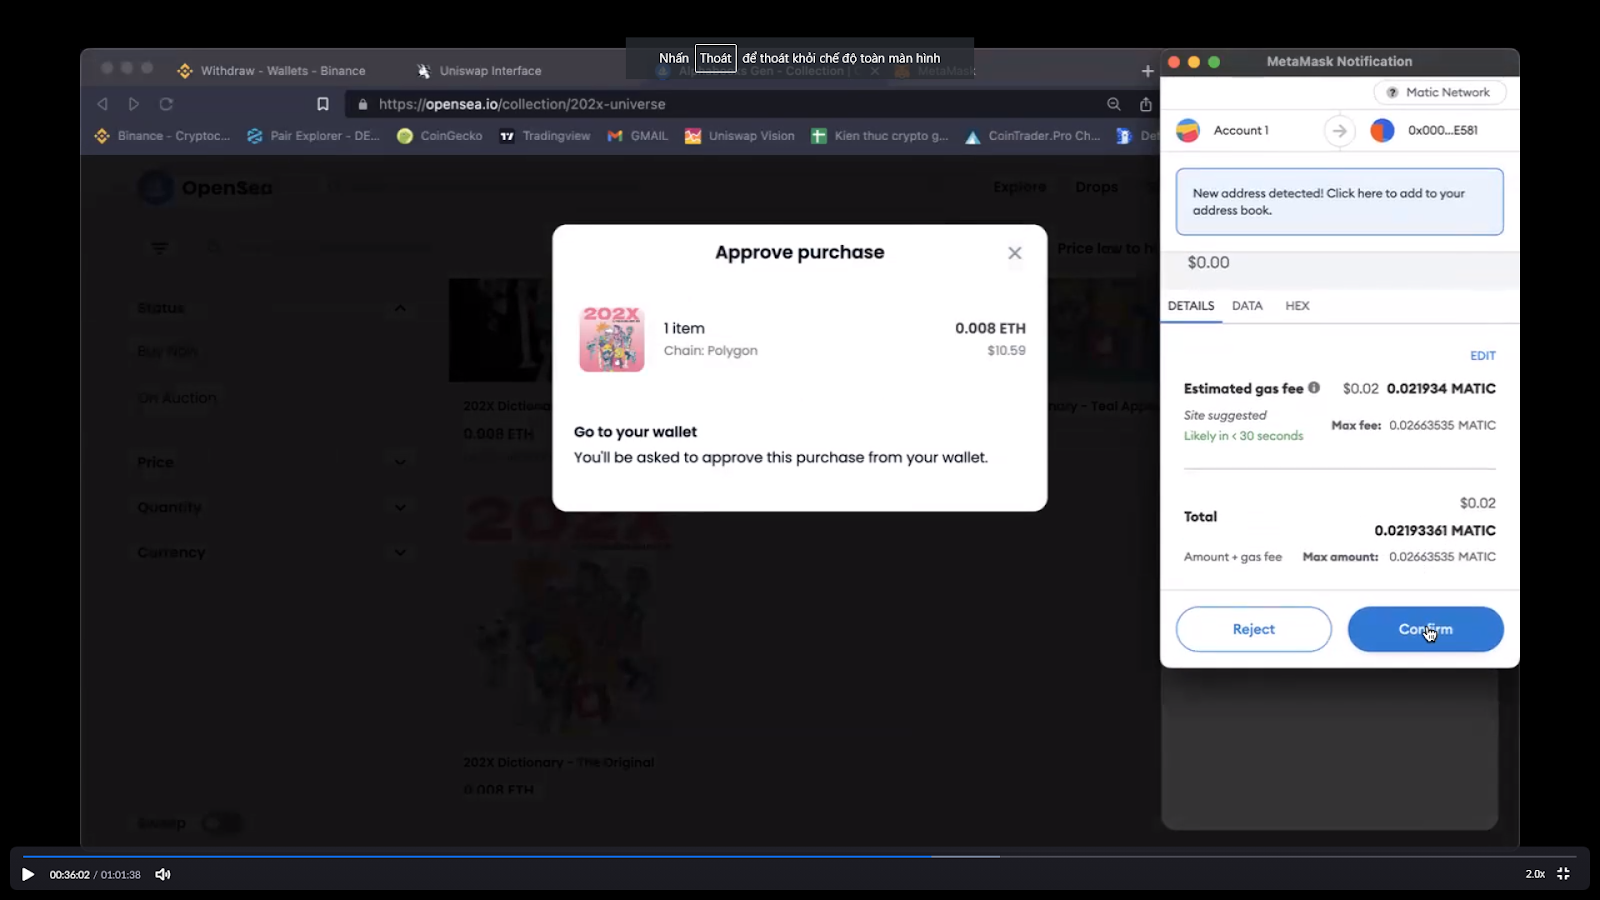Screen dimensions: 1600x900
Task: Click the New address detected notice
Action: tap(1339, 202)
